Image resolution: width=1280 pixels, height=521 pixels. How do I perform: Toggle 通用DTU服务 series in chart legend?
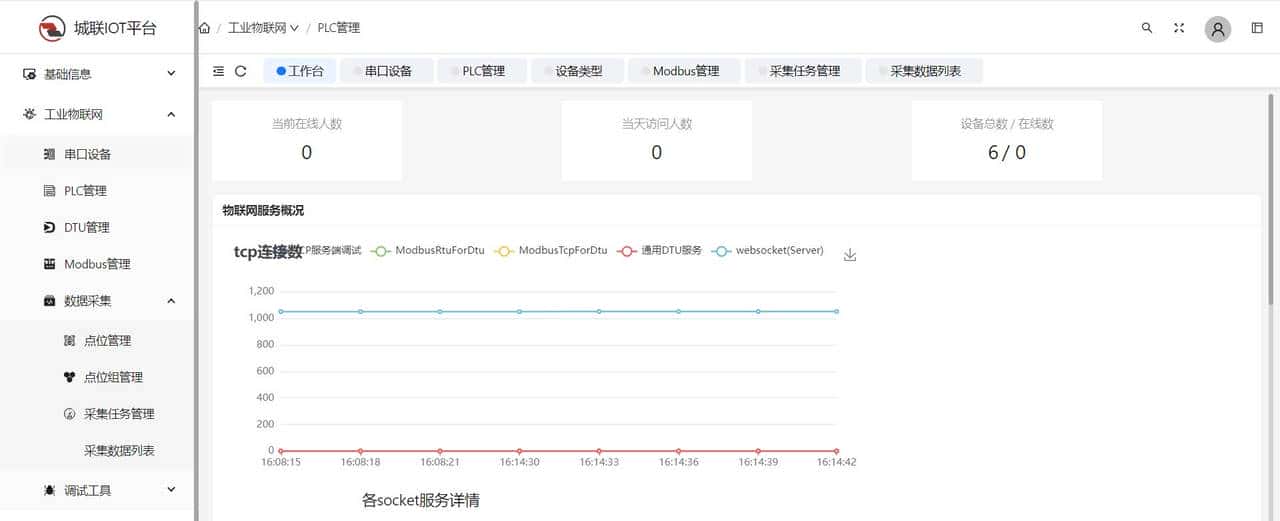coord(659,251)
